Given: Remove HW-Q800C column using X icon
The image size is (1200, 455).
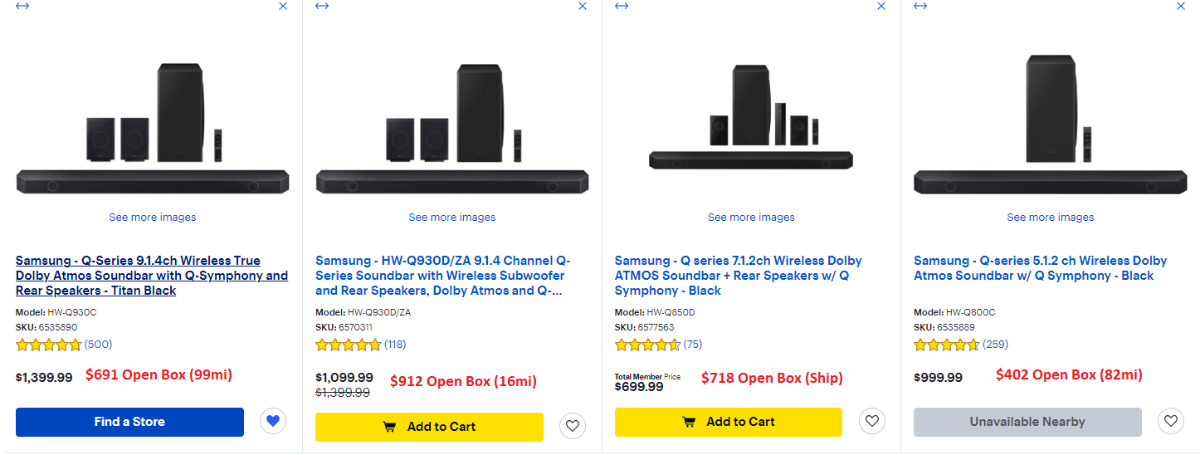Looking at the screenshot, I should click(1181, 6).
